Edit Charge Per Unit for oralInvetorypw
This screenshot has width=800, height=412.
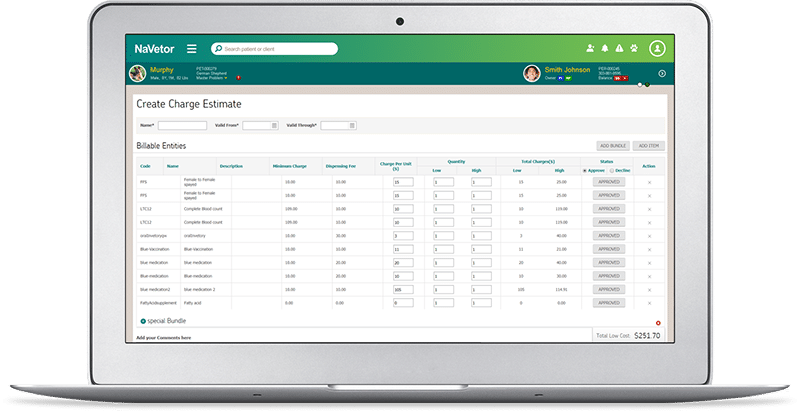coord(403,236)
